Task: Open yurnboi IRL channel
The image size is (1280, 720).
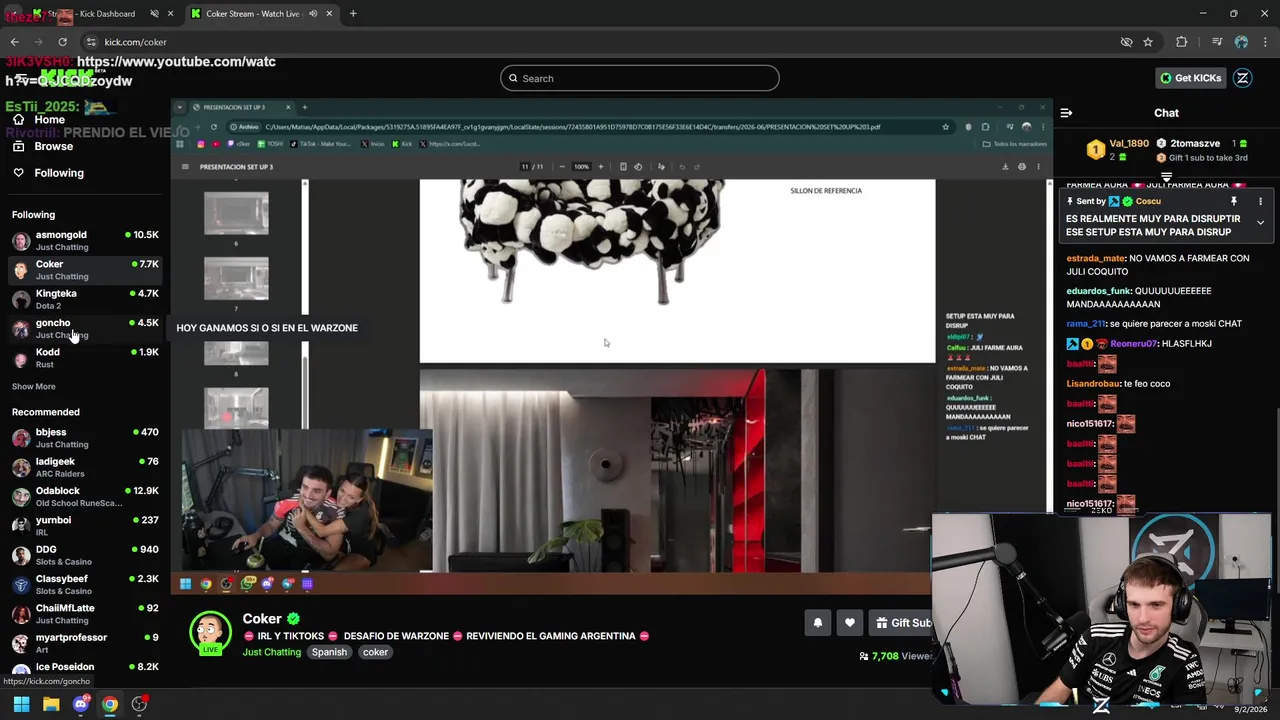Action: 85,526
